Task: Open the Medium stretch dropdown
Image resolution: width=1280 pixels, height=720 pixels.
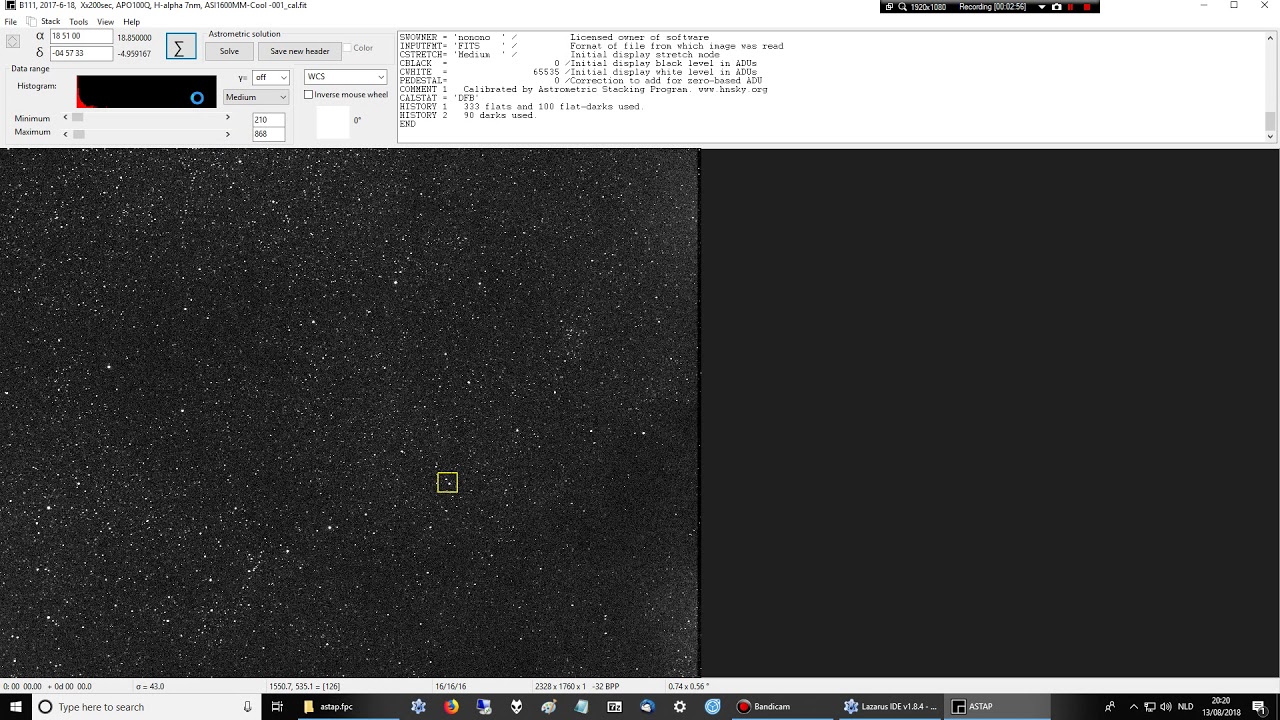Action: 256,97
